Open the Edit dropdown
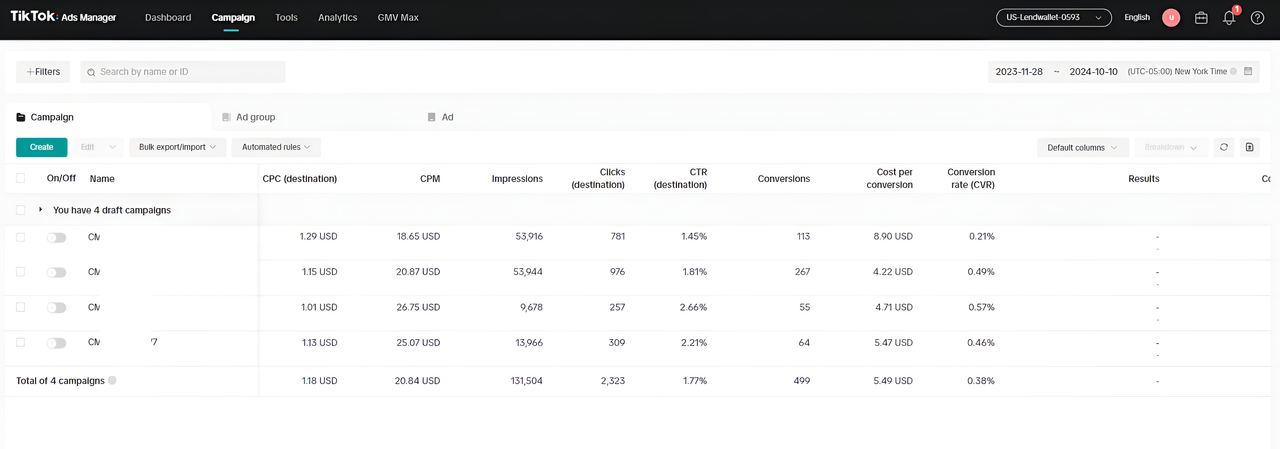This screenshot has width=1280, height=449. (x=98, y=147)
